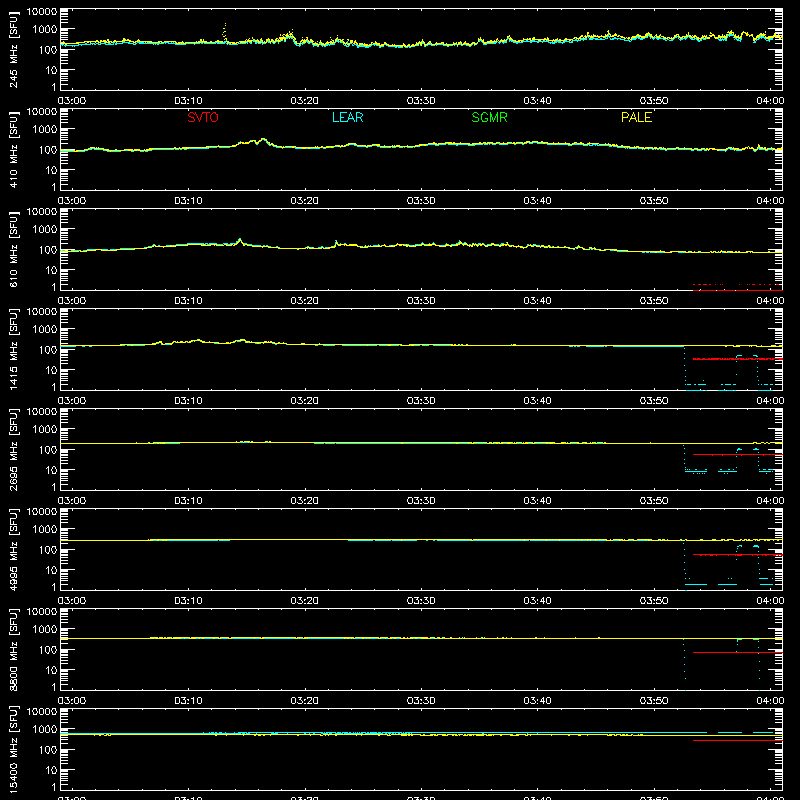Select the 15400 MHz [SFU] axis label
The image size is (800, 800).
13,749
